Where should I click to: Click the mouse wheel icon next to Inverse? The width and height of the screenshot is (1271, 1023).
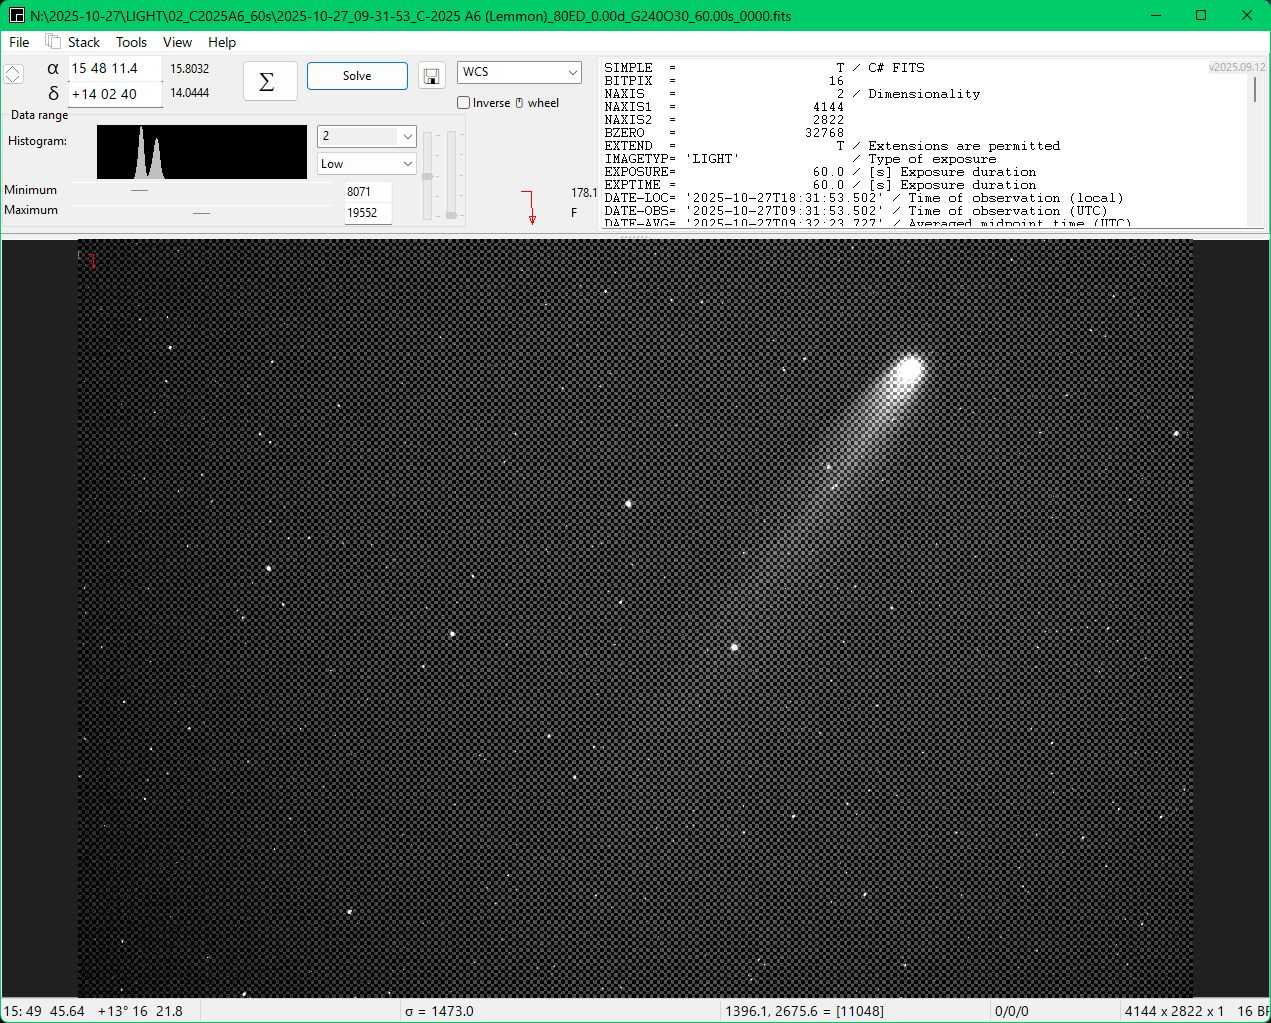point(519,103)
